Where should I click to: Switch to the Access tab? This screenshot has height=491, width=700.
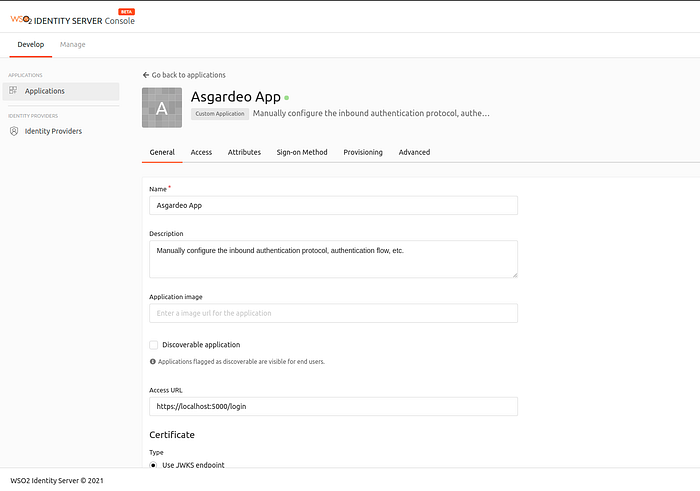pos(201,152)
